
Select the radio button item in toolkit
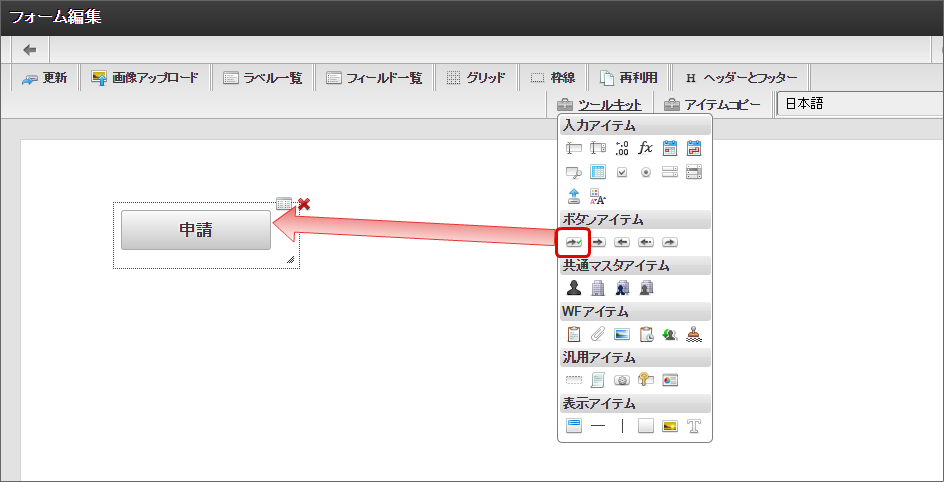(x=646, y=172)
